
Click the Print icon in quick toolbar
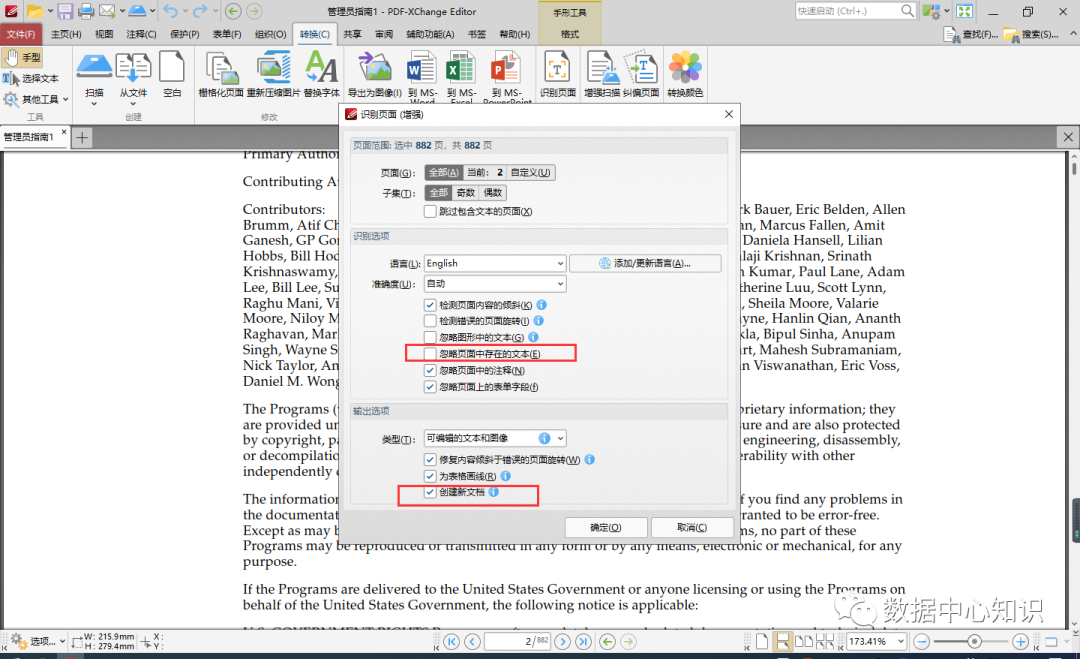86,11
